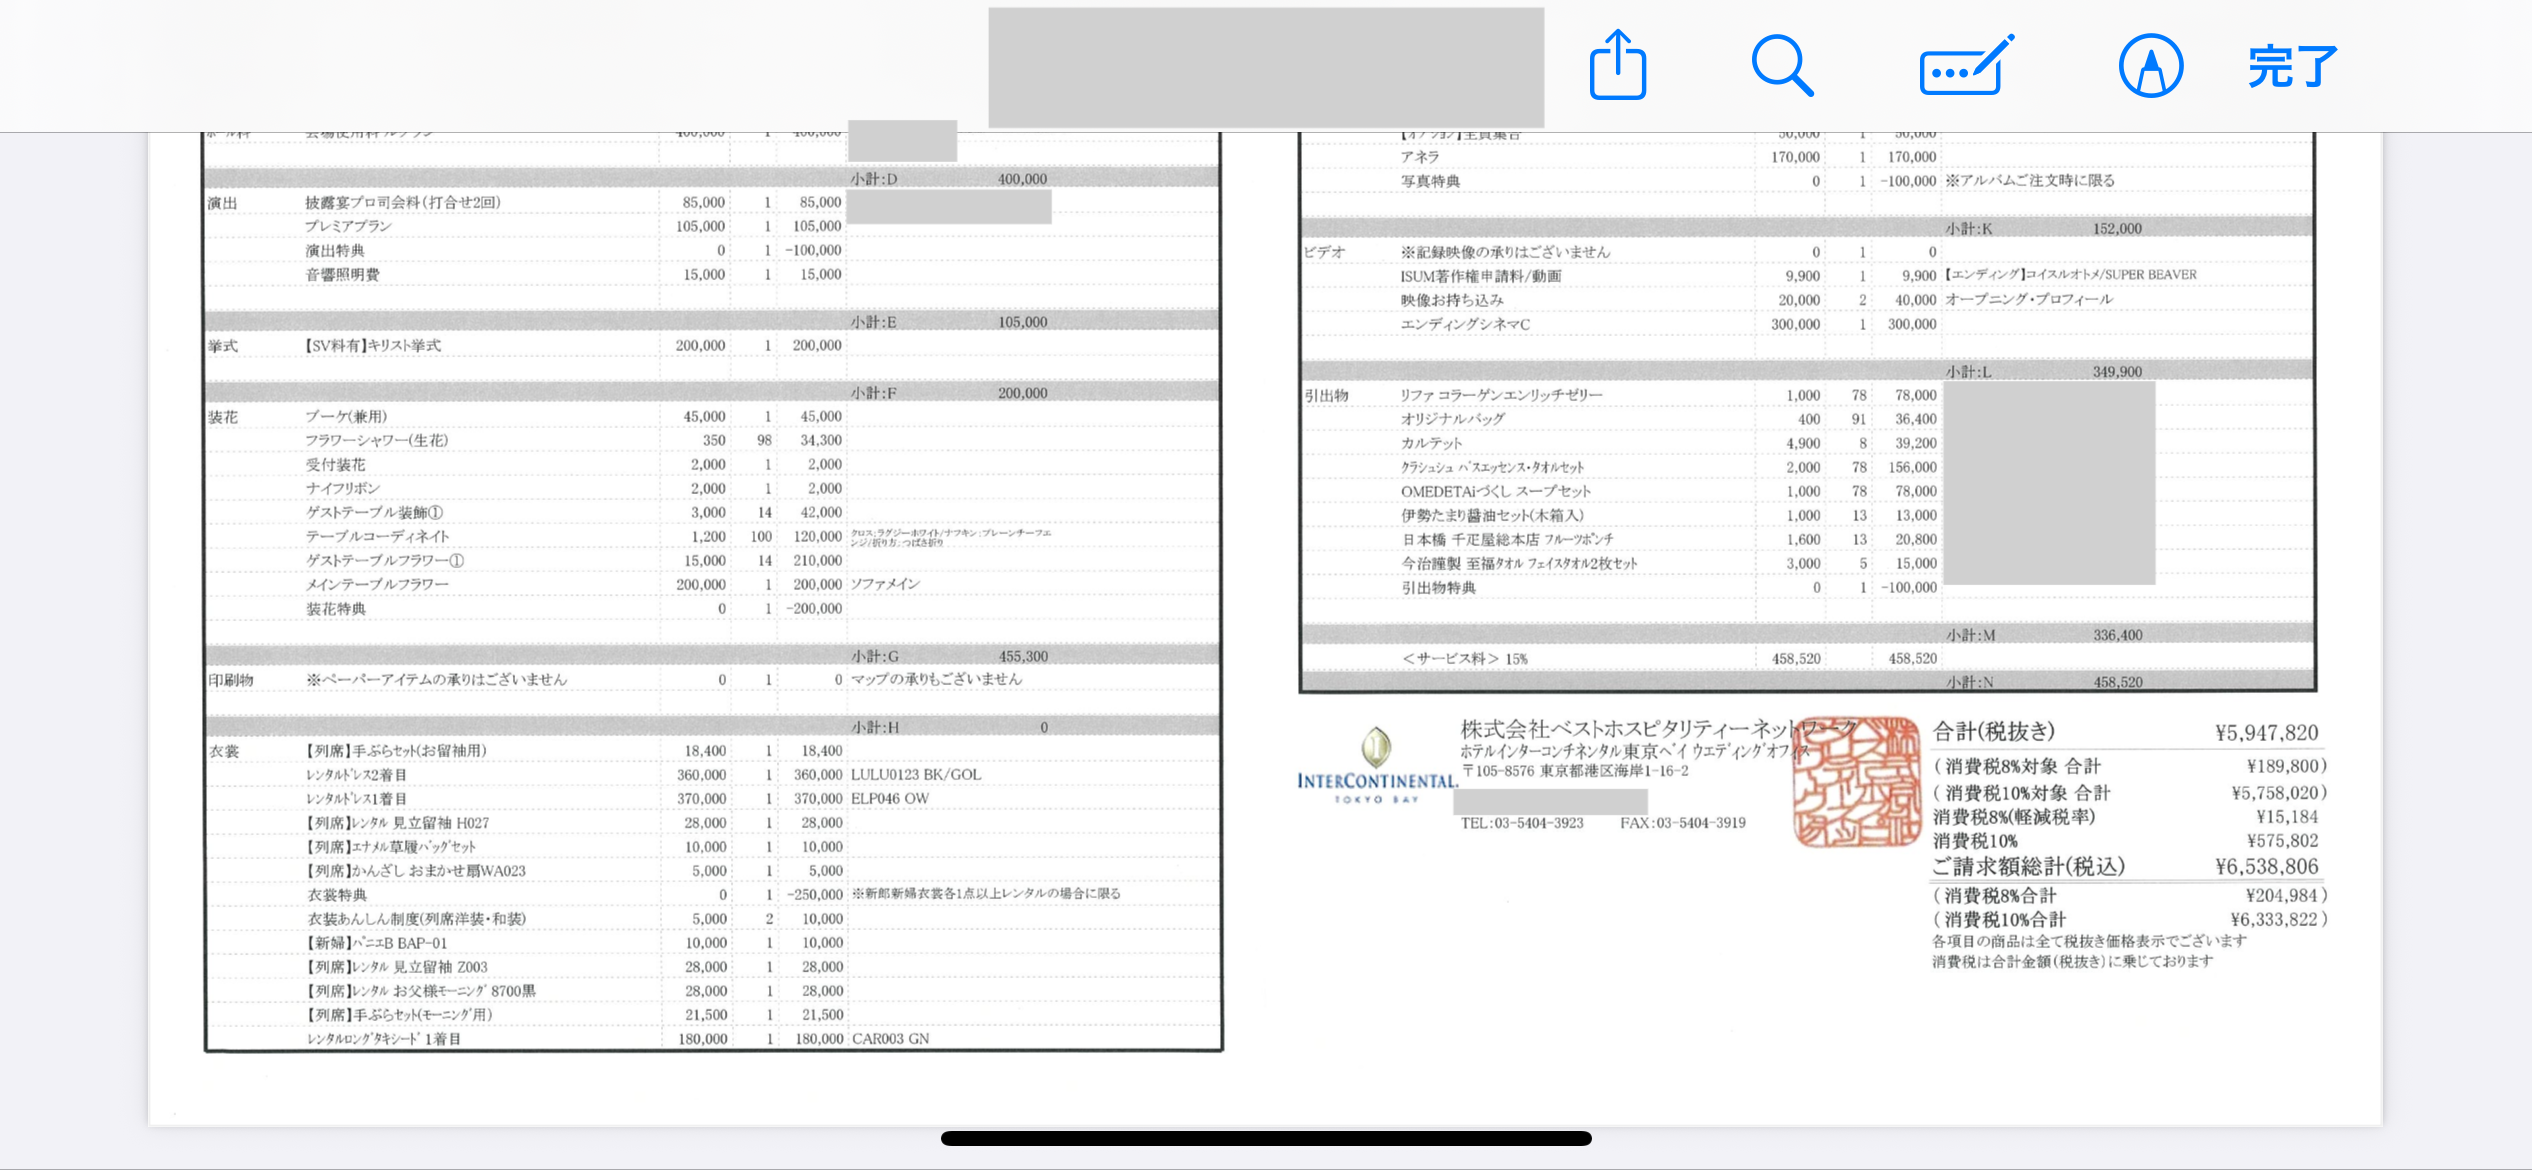Tap the FAX:03-5404-3919 number
2532x1170 pixels.
[x=1683, y=823]
